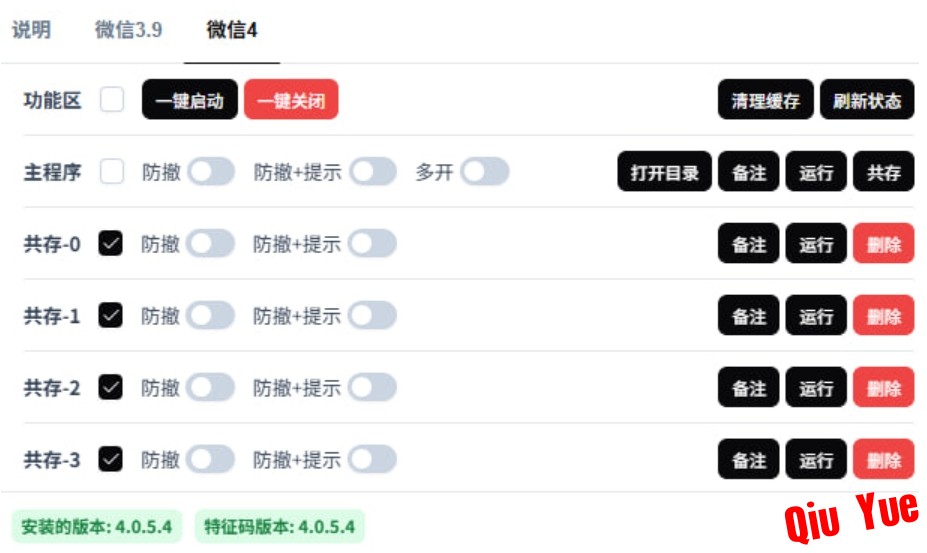Check the 功能区 select-all checkbox

click(x=112, y=99)
